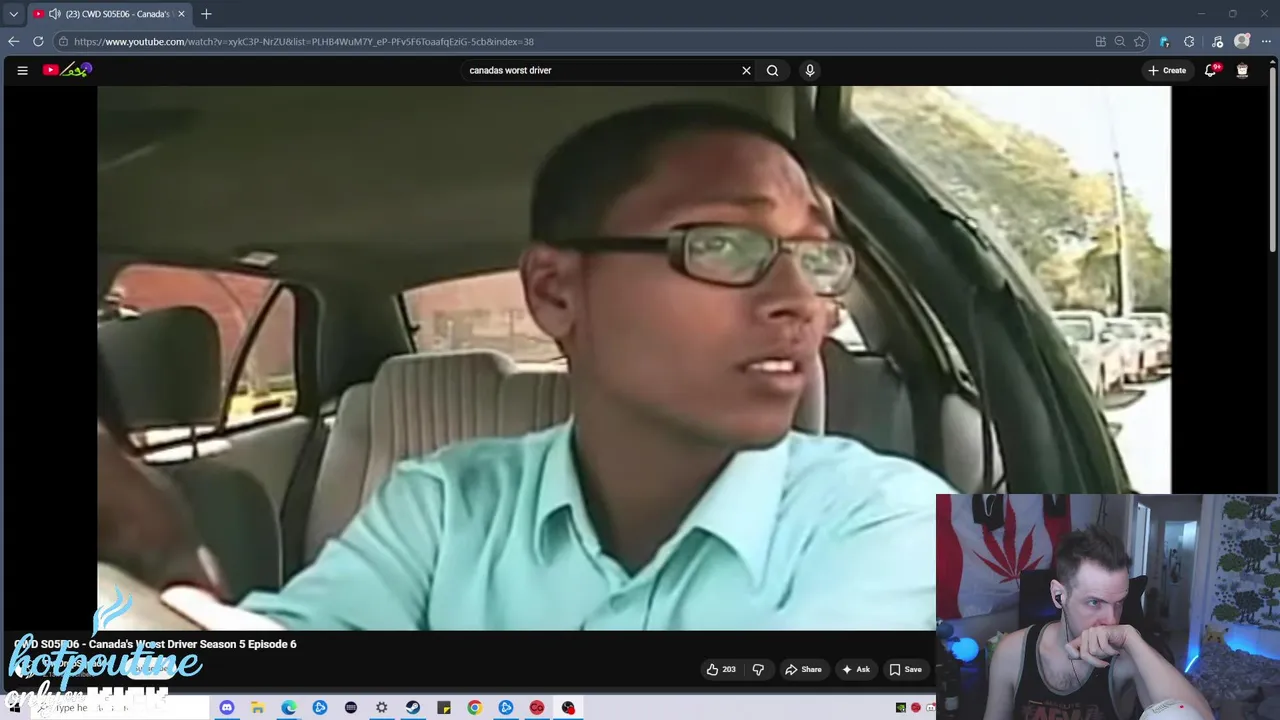1280x720 pixels.
Task: Save video to a playlist
Action: click(906, 669)
